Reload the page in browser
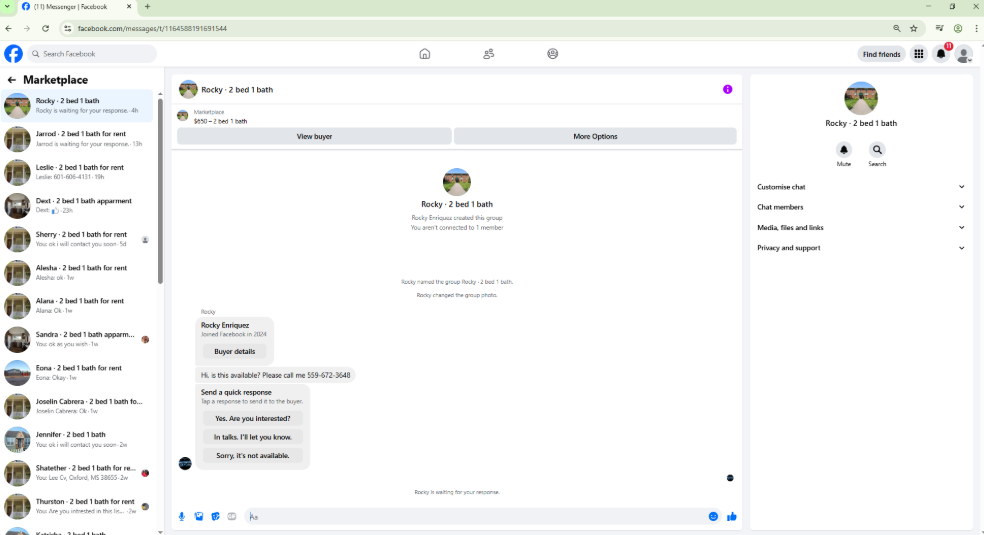Viewport: 984px width, 535px height. pos(45,28)
